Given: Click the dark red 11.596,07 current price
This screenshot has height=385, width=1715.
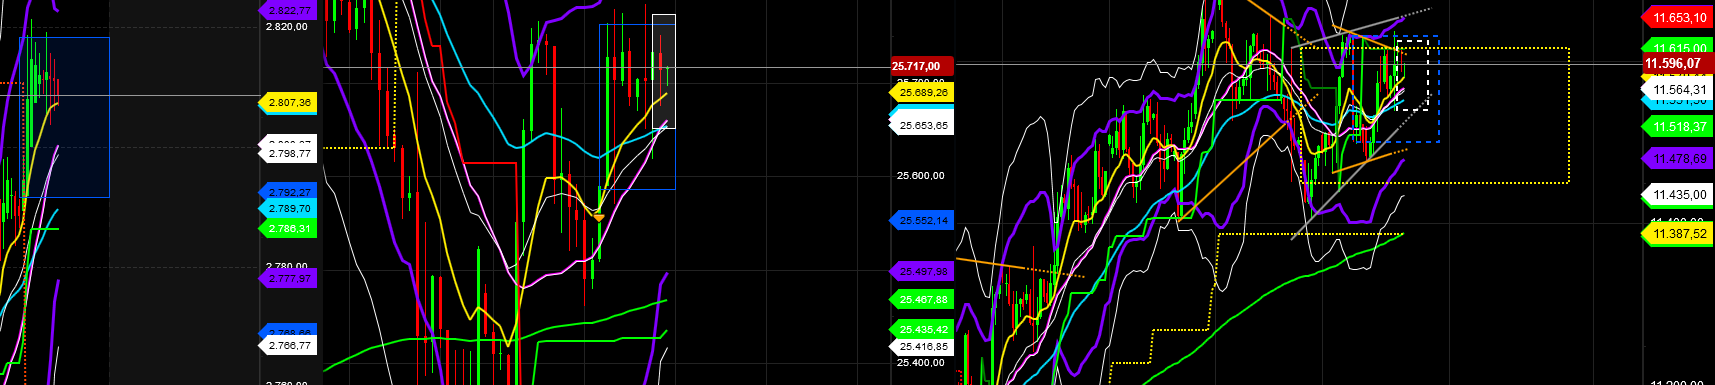Looking at the screenshot, I should tap(1679, 63).
